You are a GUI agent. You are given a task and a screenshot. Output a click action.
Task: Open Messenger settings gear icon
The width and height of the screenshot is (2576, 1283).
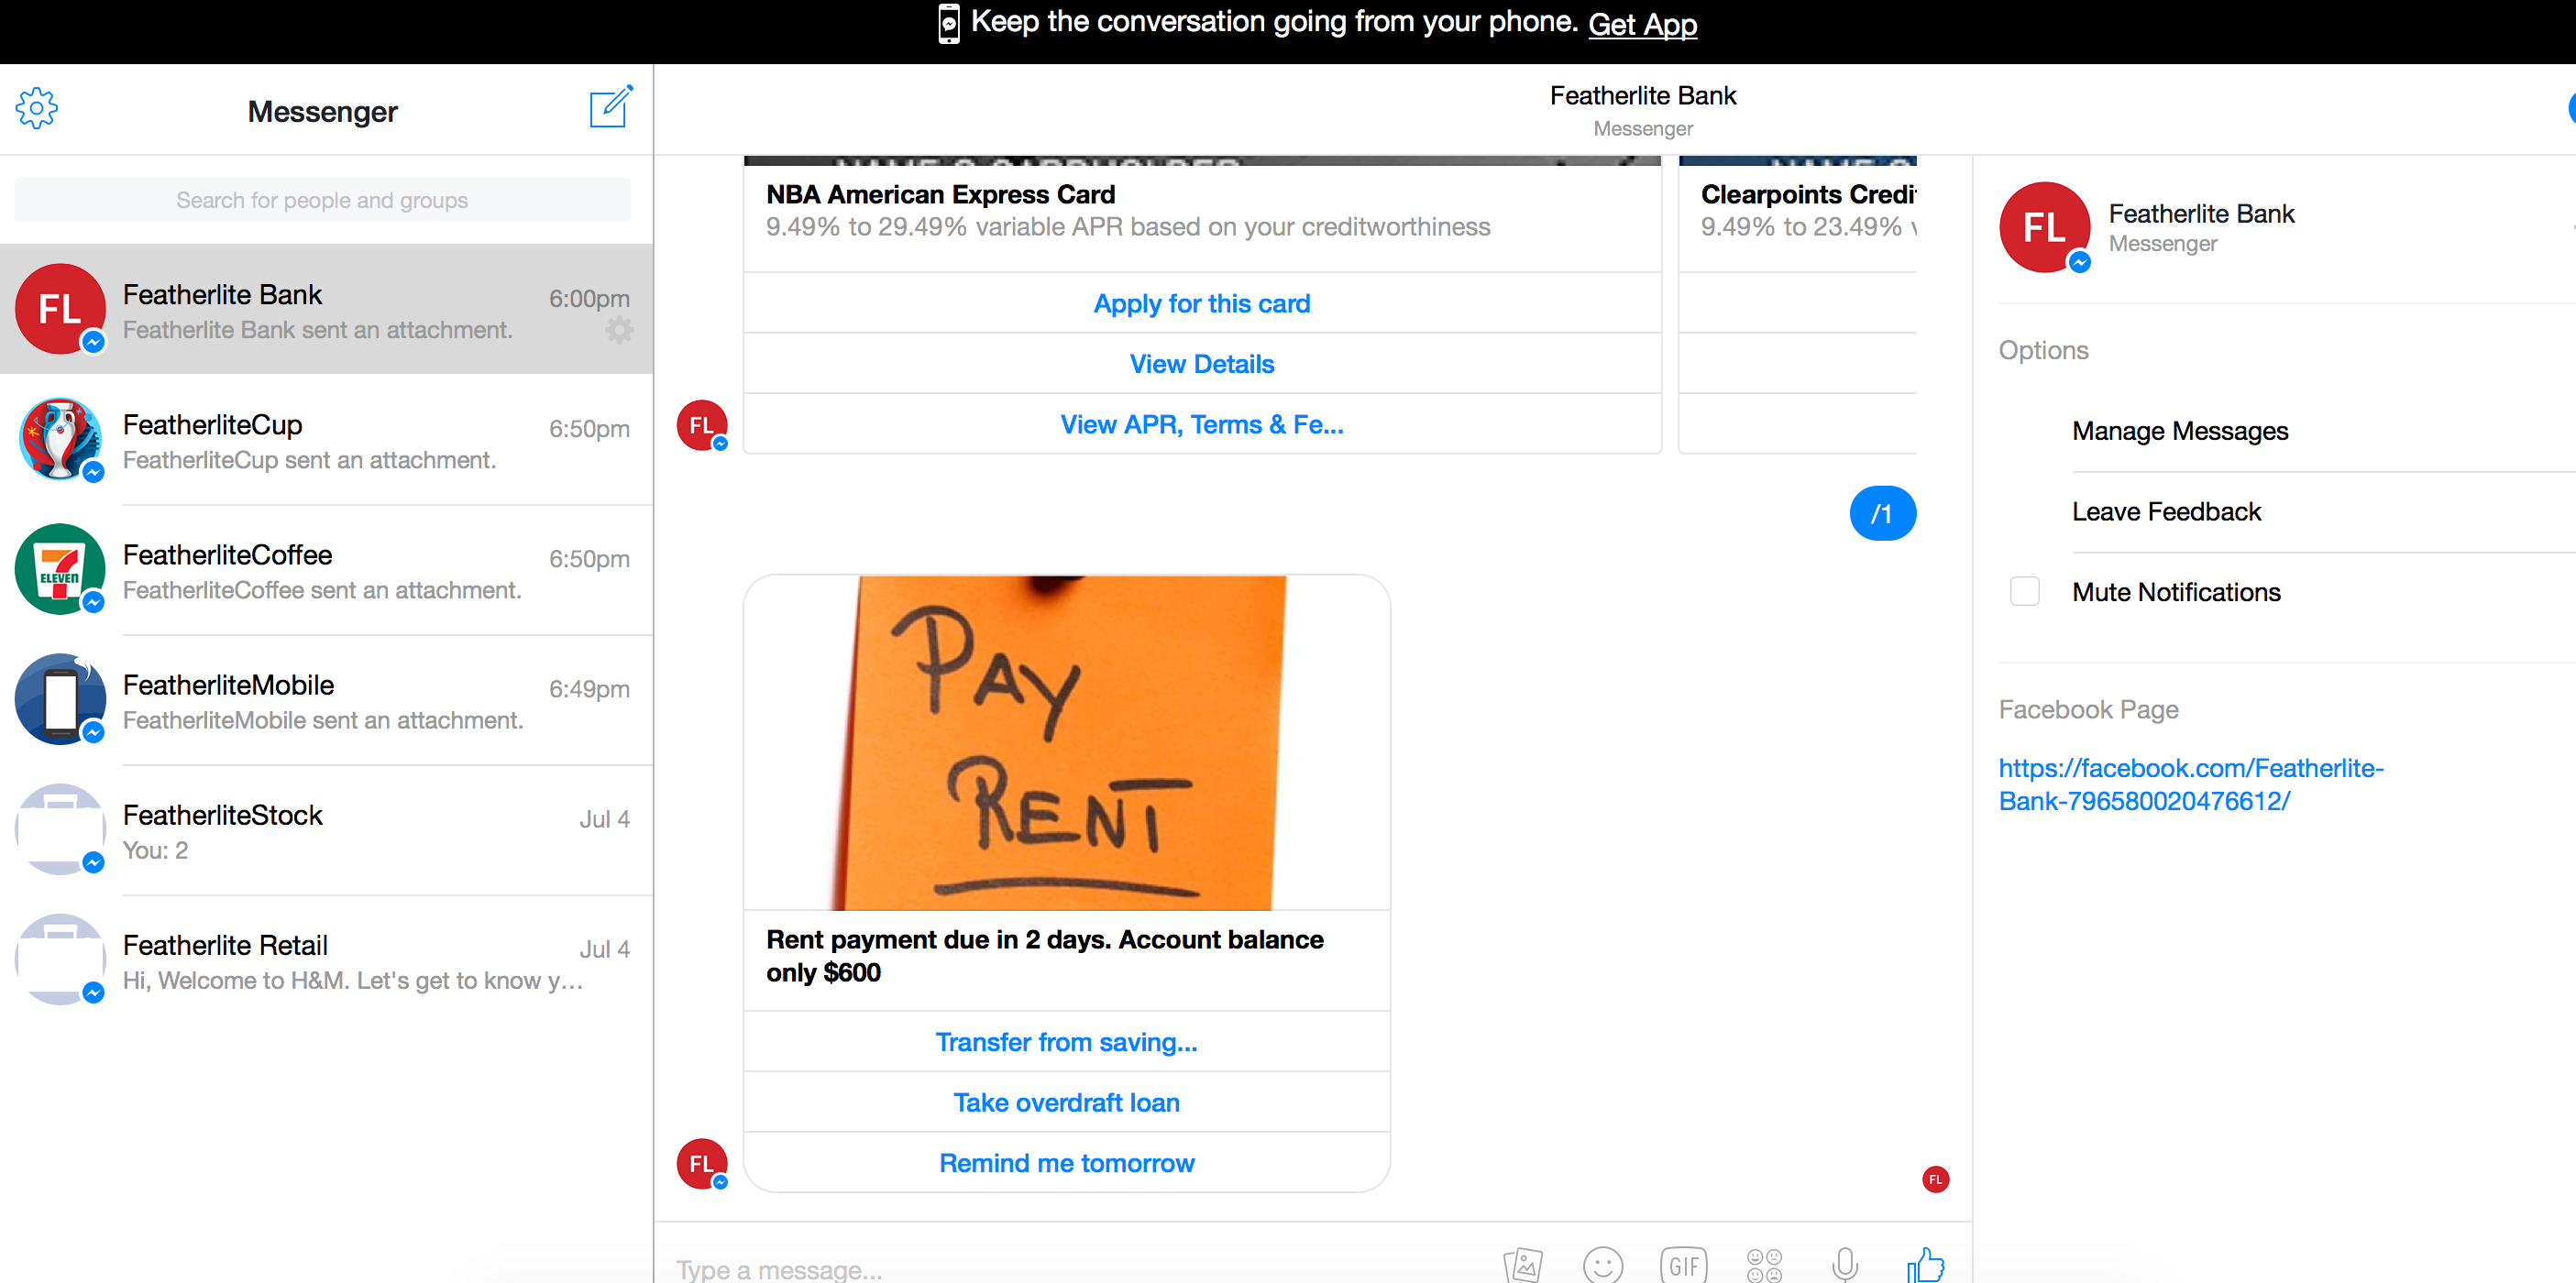[x=37, y=108]
